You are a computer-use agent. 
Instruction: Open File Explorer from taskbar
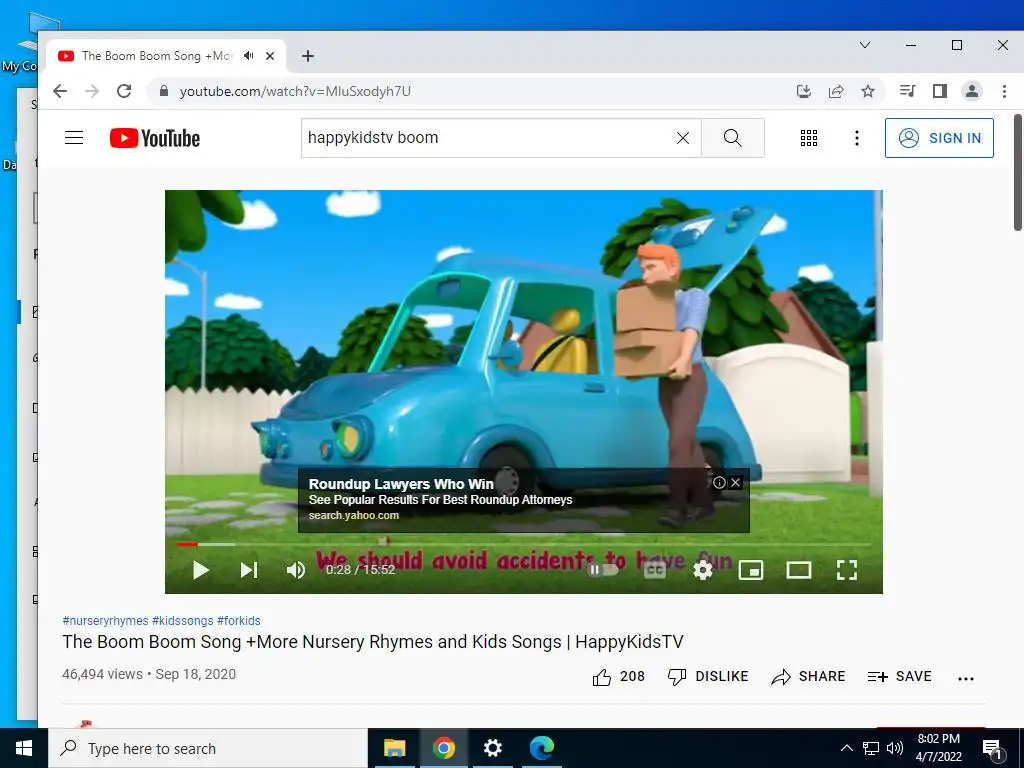click(x=394, y=748)
